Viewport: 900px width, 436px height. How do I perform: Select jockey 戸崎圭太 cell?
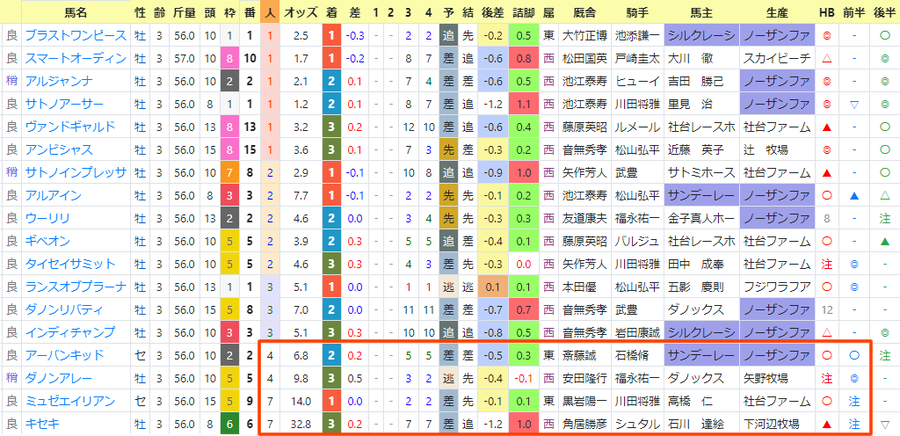click(x=637, y=59)
